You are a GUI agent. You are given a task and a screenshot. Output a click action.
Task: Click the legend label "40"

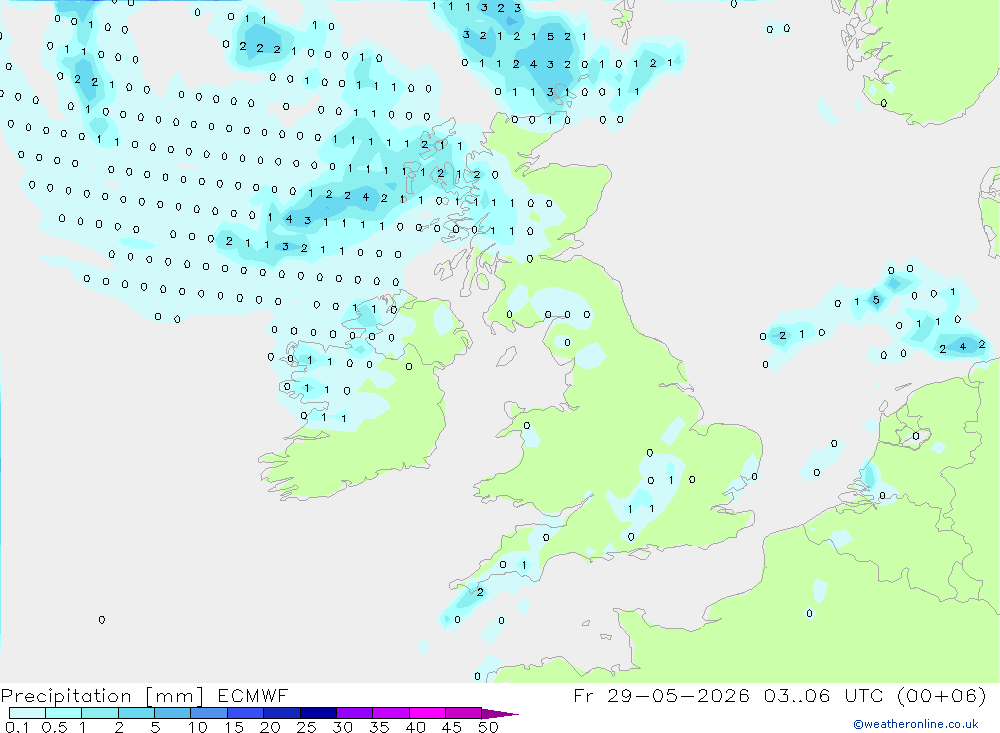tap(415, 727)
